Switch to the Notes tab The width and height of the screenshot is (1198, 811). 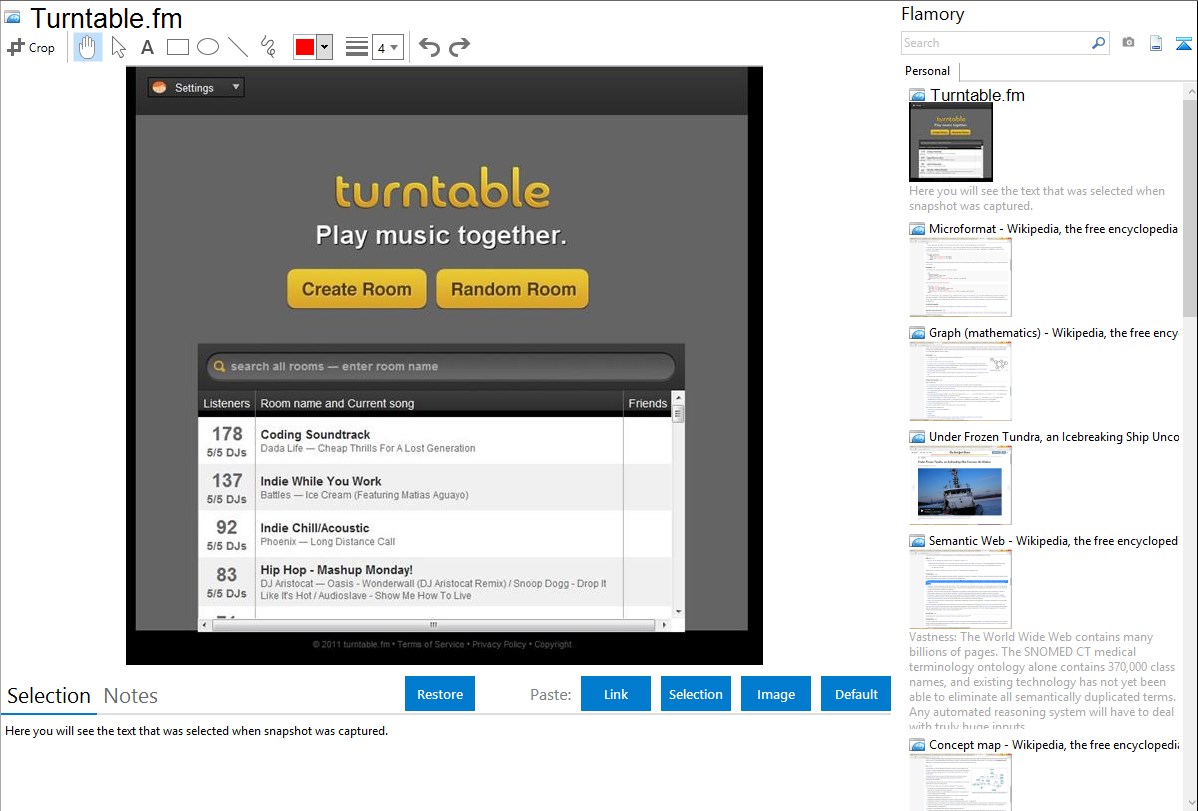click(131, 696)
